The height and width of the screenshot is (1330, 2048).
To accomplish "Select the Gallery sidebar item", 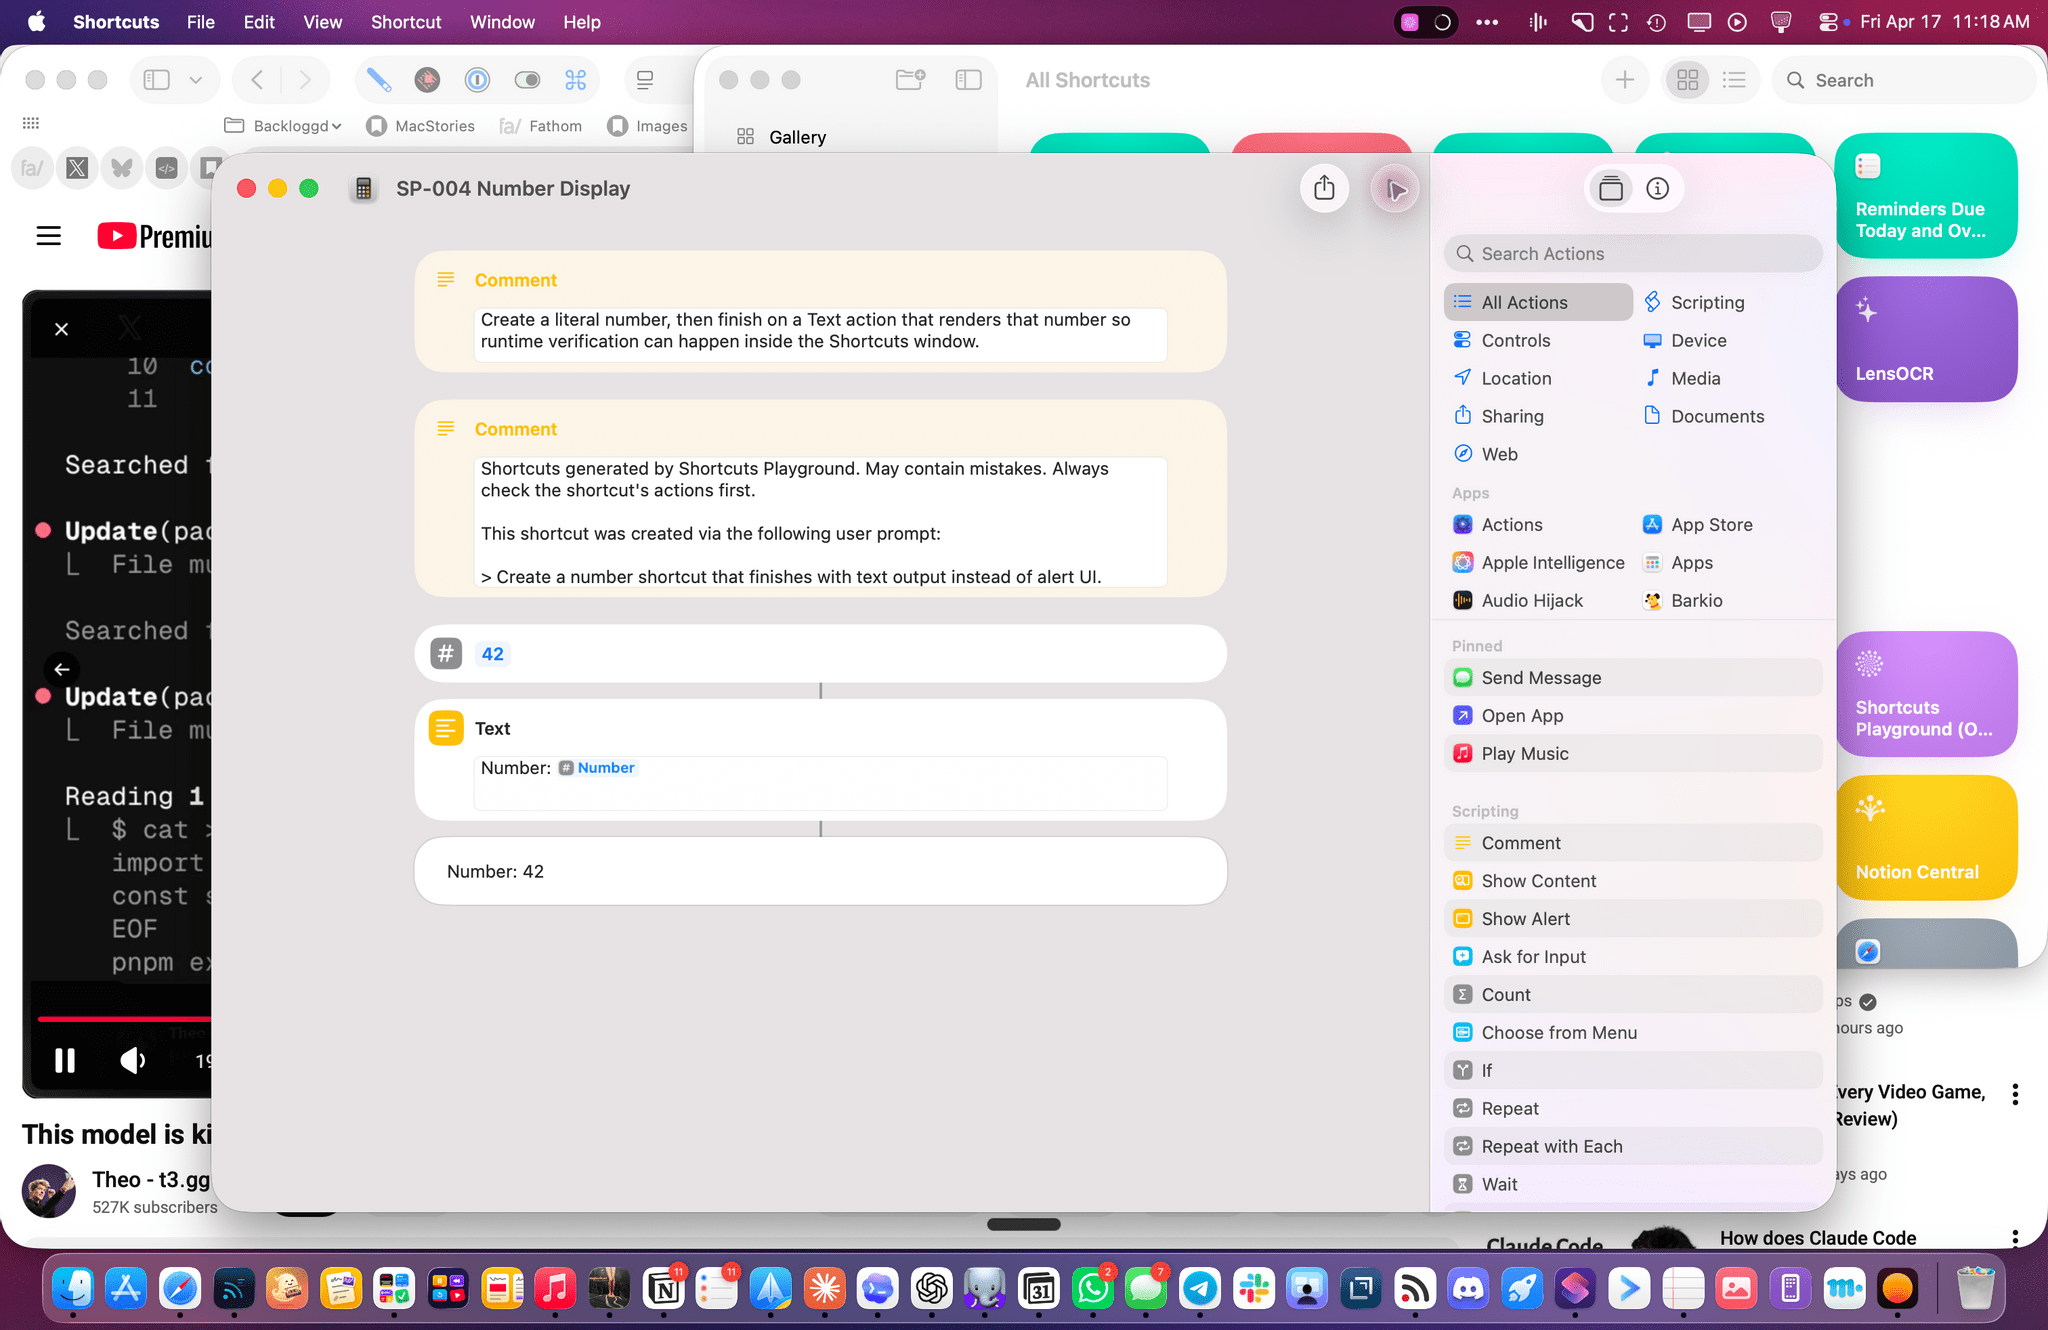I will point(796,137).
